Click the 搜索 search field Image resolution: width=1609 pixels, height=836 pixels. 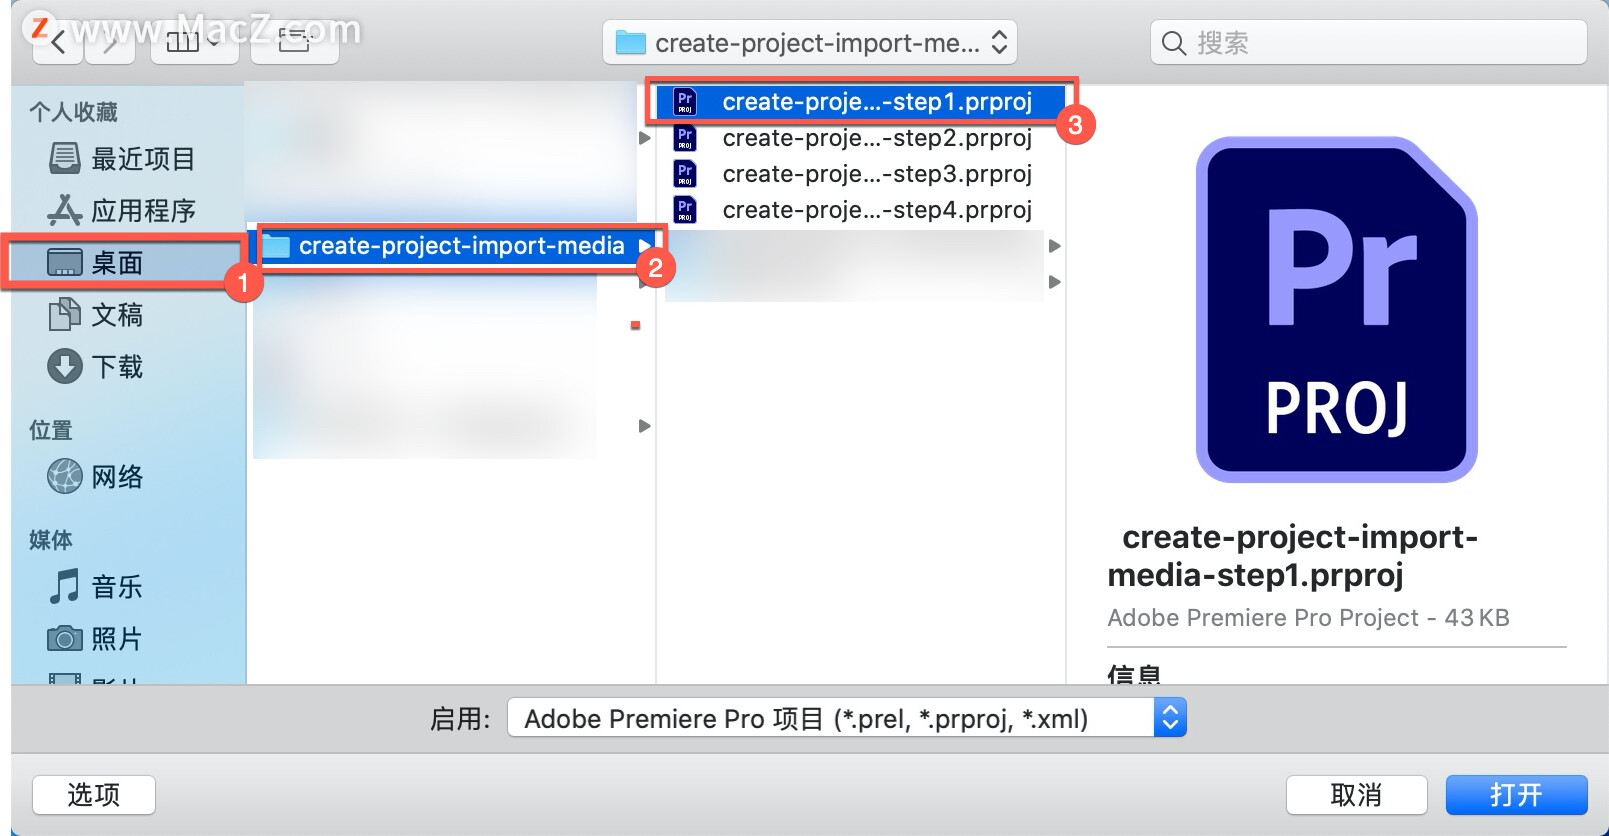coord(1368,42)
